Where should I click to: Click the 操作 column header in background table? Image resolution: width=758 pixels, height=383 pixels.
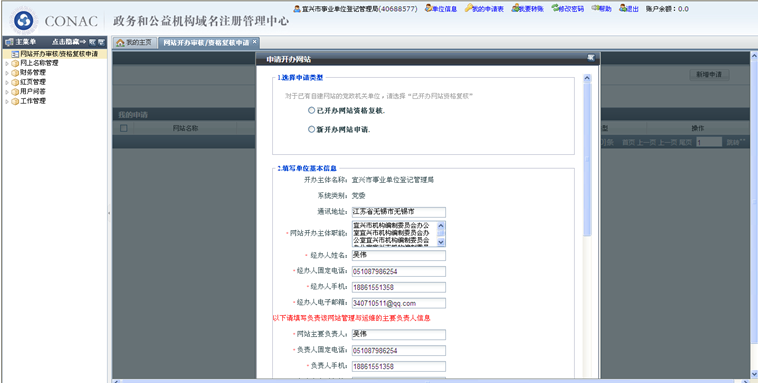coord(697,128)
